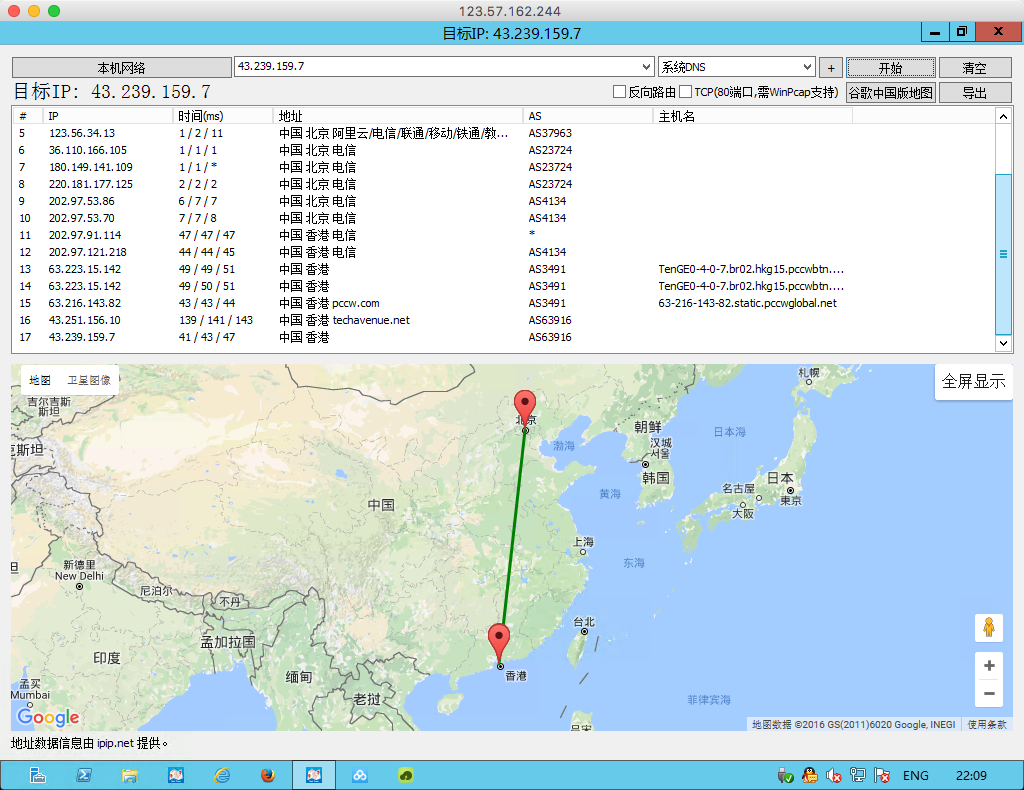1024x790 pixels.
Task: Switch to 卫星图像 satellite view
Action: pyautogui.click(x=89, y=380)
